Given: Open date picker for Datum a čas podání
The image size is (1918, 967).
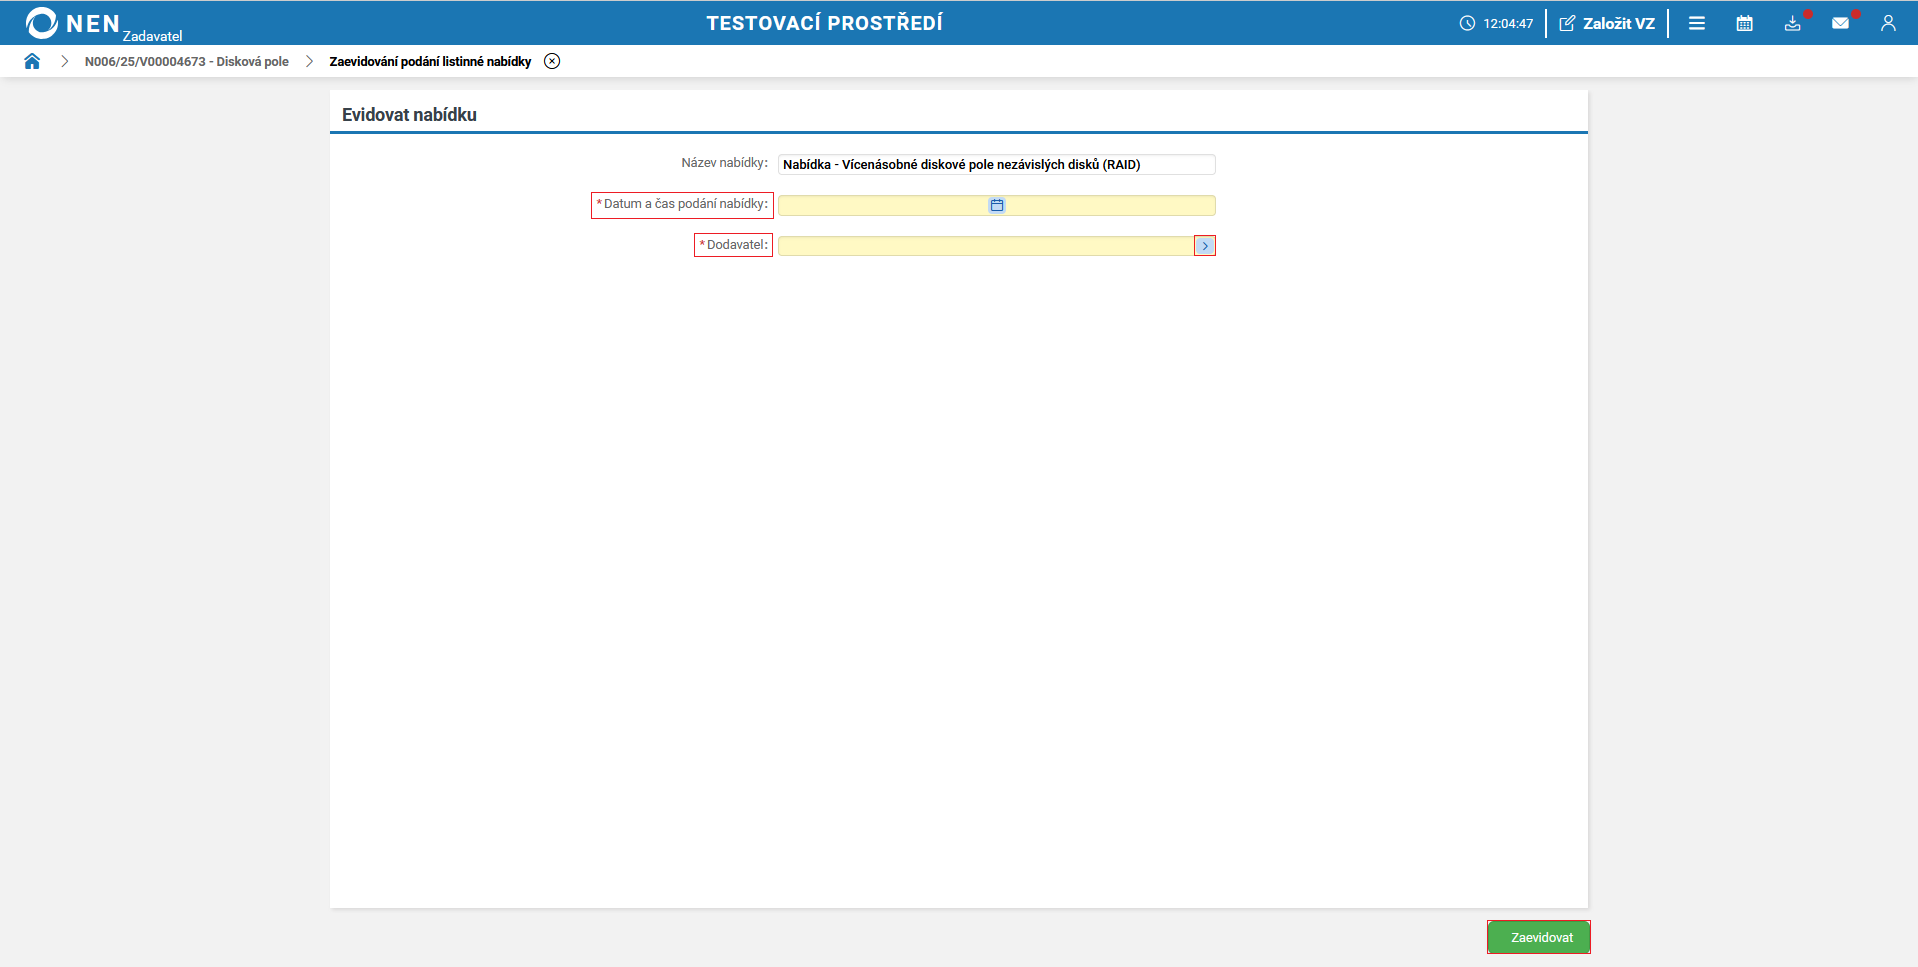Looking at the screenshot, I should pyautogui.click(x=997, y=205).
